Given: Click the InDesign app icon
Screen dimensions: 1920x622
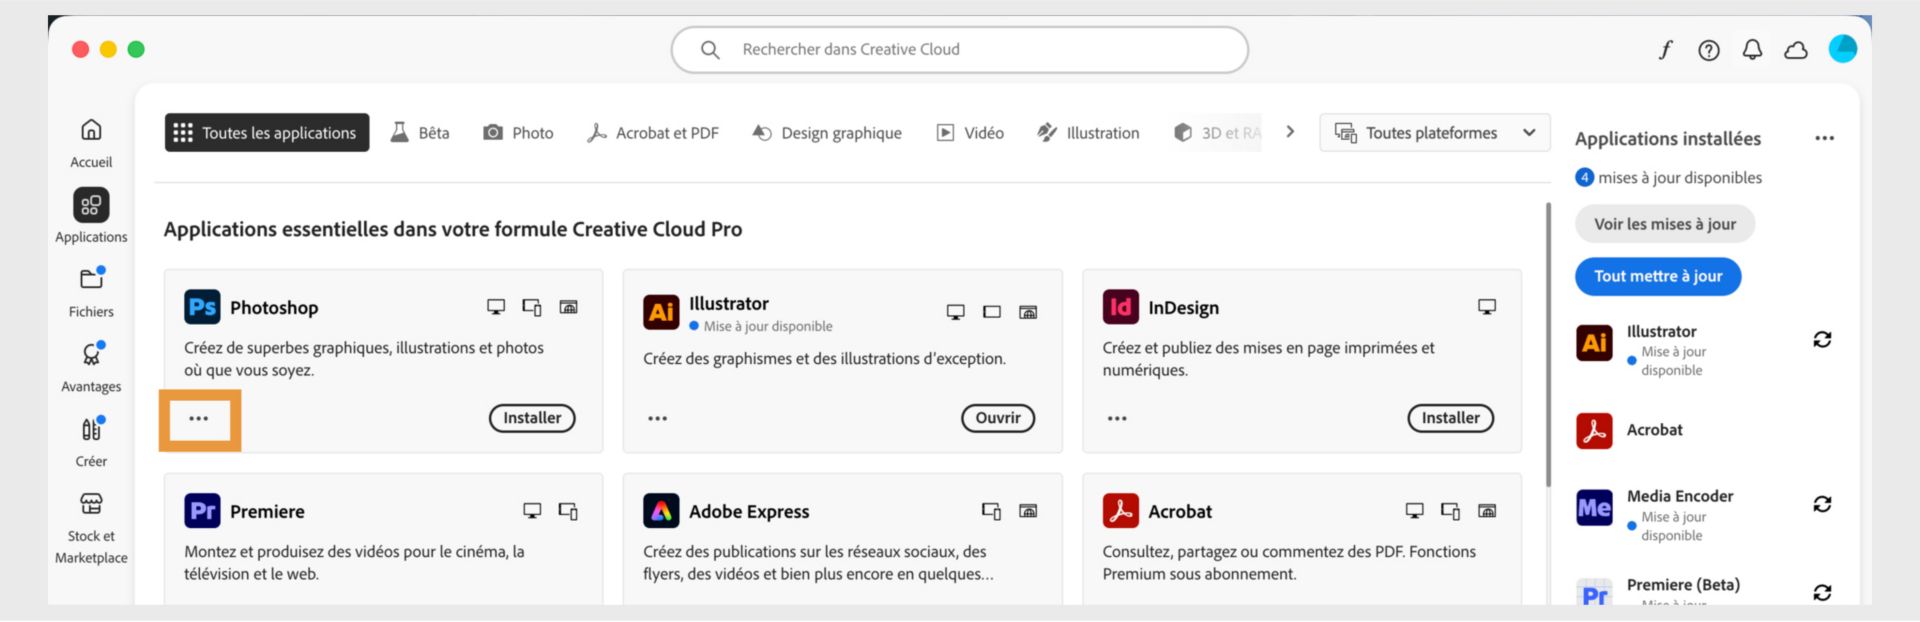Looking at the screenshot, I should (1120, 307).
